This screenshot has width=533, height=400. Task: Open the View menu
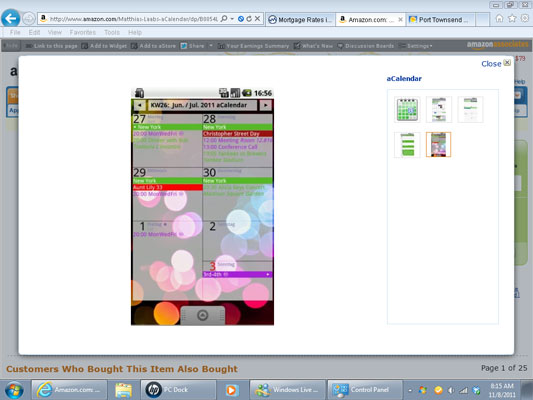(x=55, y=32)
